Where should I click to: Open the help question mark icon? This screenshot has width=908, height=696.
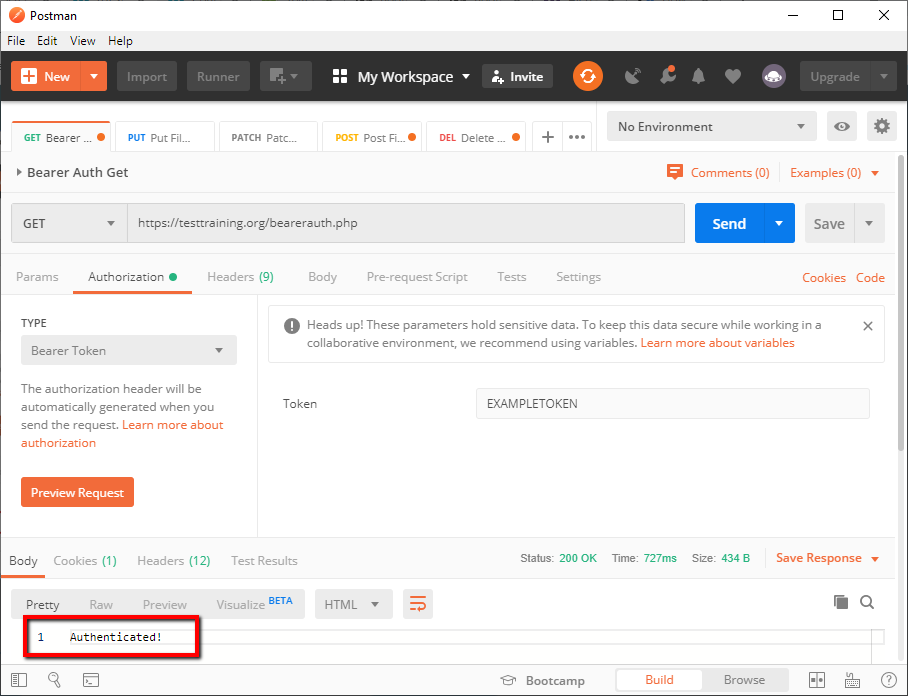pos(888,680)
